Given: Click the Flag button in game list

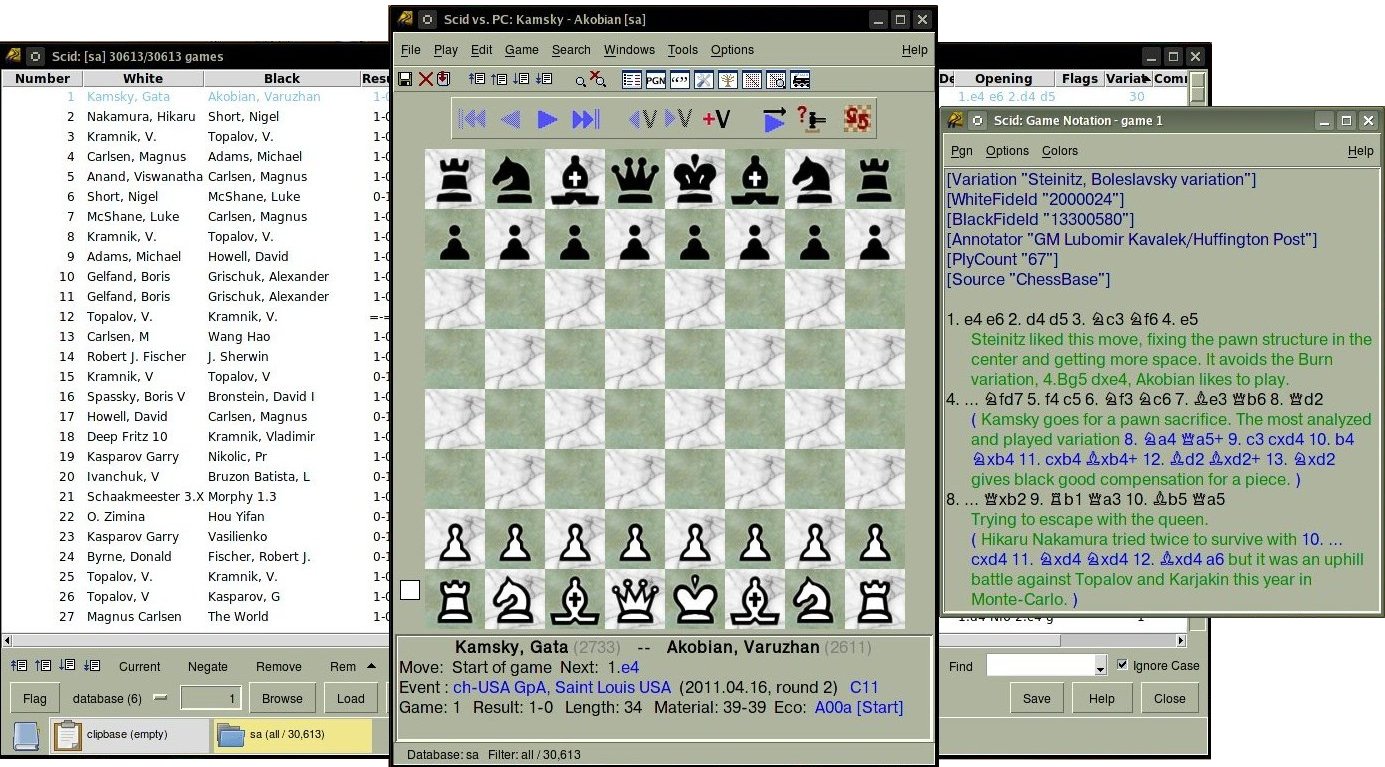Looking at the screenshot, I should tap(35, 699).
